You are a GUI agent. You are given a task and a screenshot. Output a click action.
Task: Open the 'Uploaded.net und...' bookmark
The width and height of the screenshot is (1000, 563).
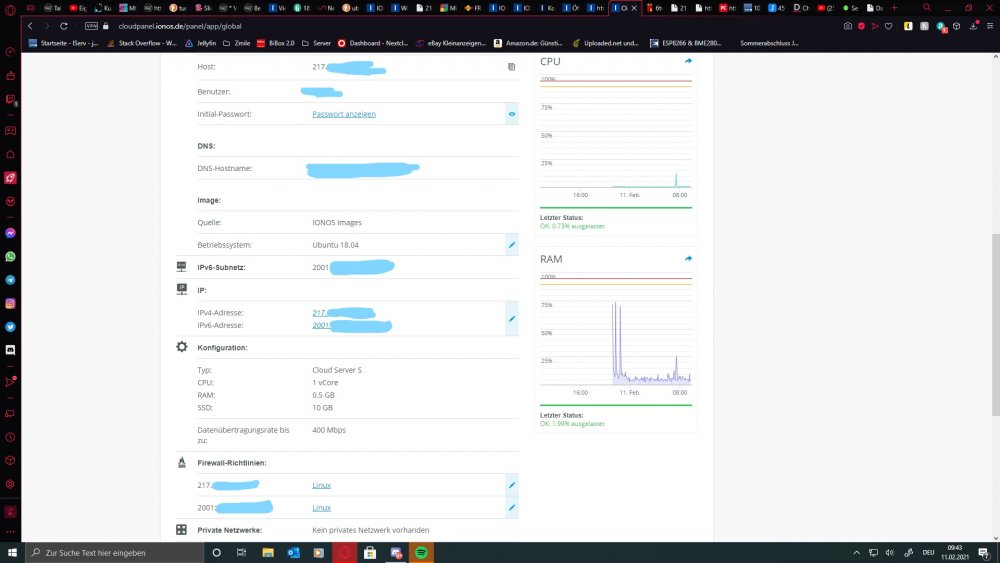click(606, 43)
